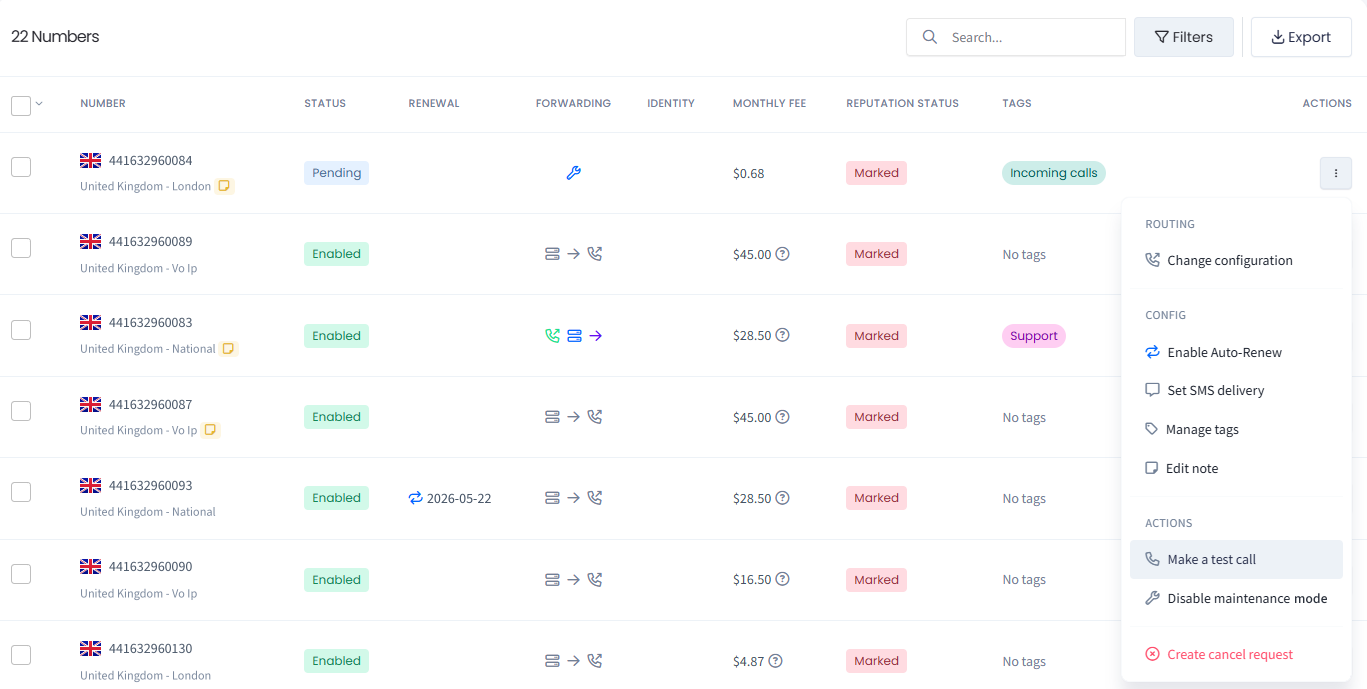Click the UK flag for 441632960093
This screenshot has width=1367, height=689.
coord(91,485)
